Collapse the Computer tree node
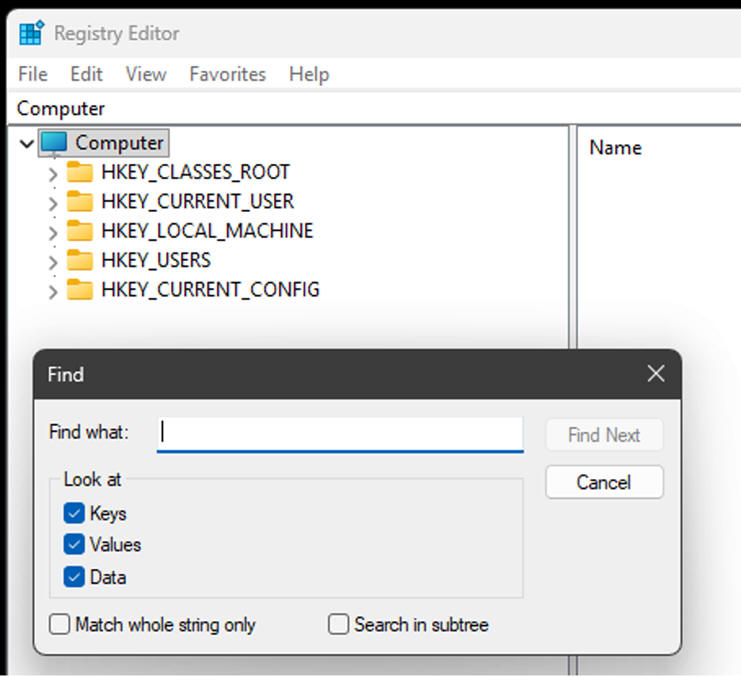741x677 pixels. [x=27, y=143]
